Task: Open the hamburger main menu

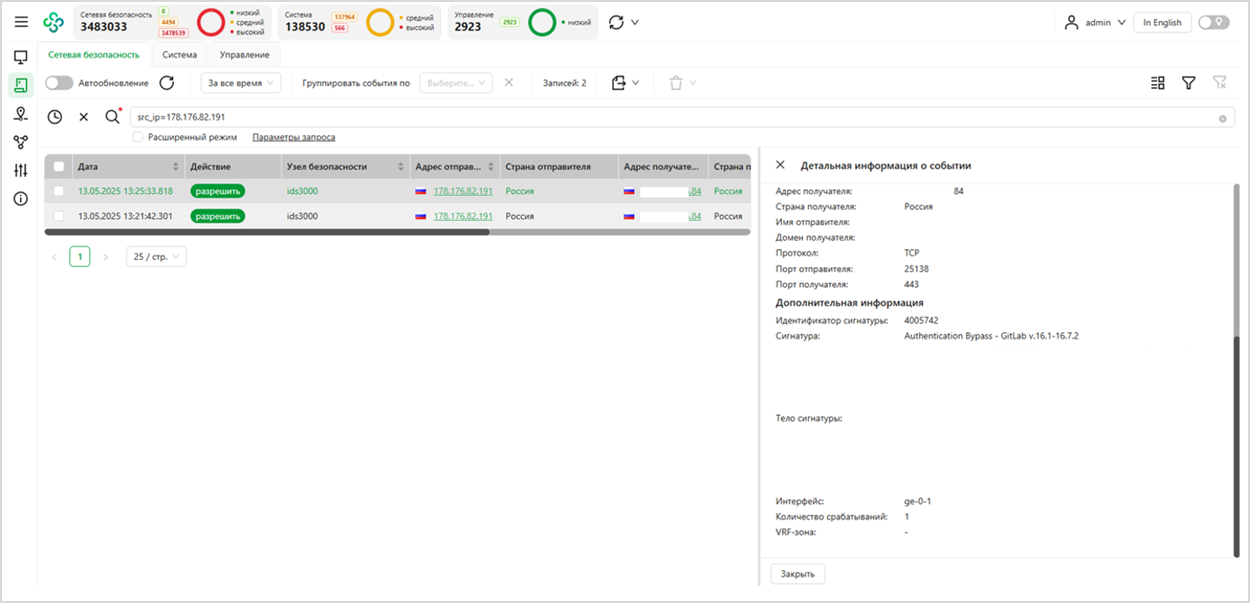Action: (21, 22)
